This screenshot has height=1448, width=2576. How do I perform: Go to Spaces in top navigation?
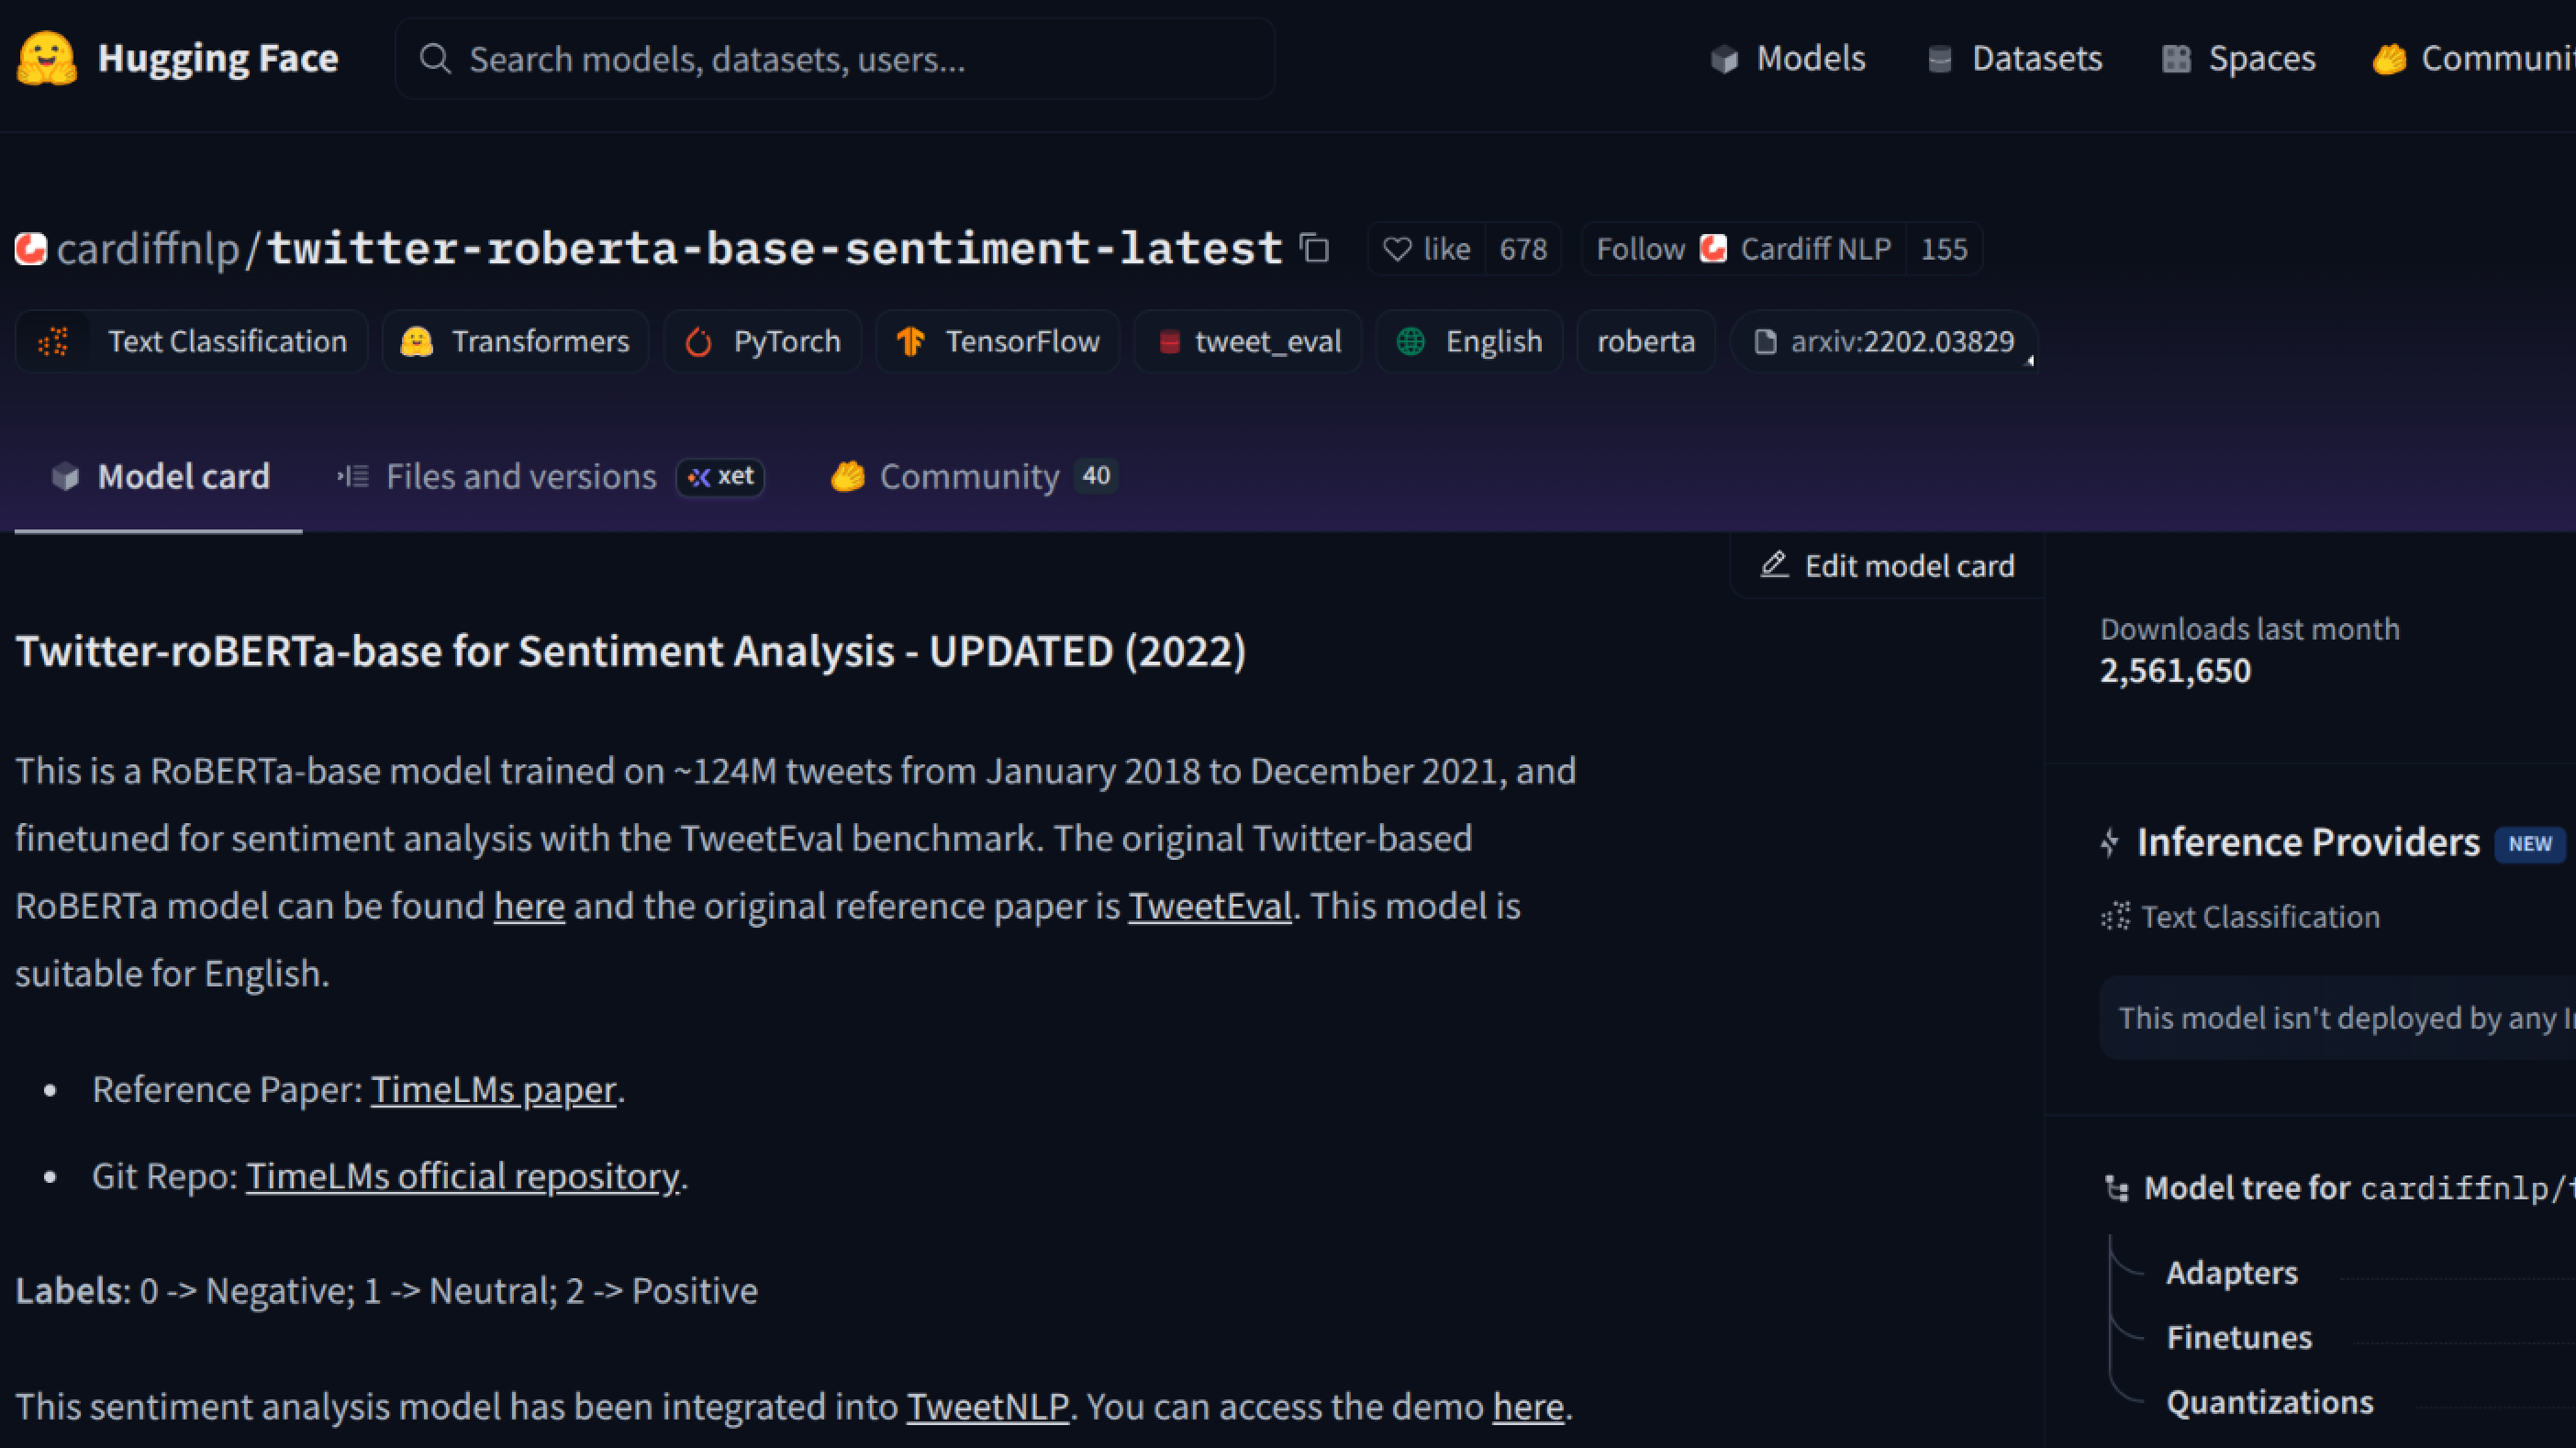2239,59
